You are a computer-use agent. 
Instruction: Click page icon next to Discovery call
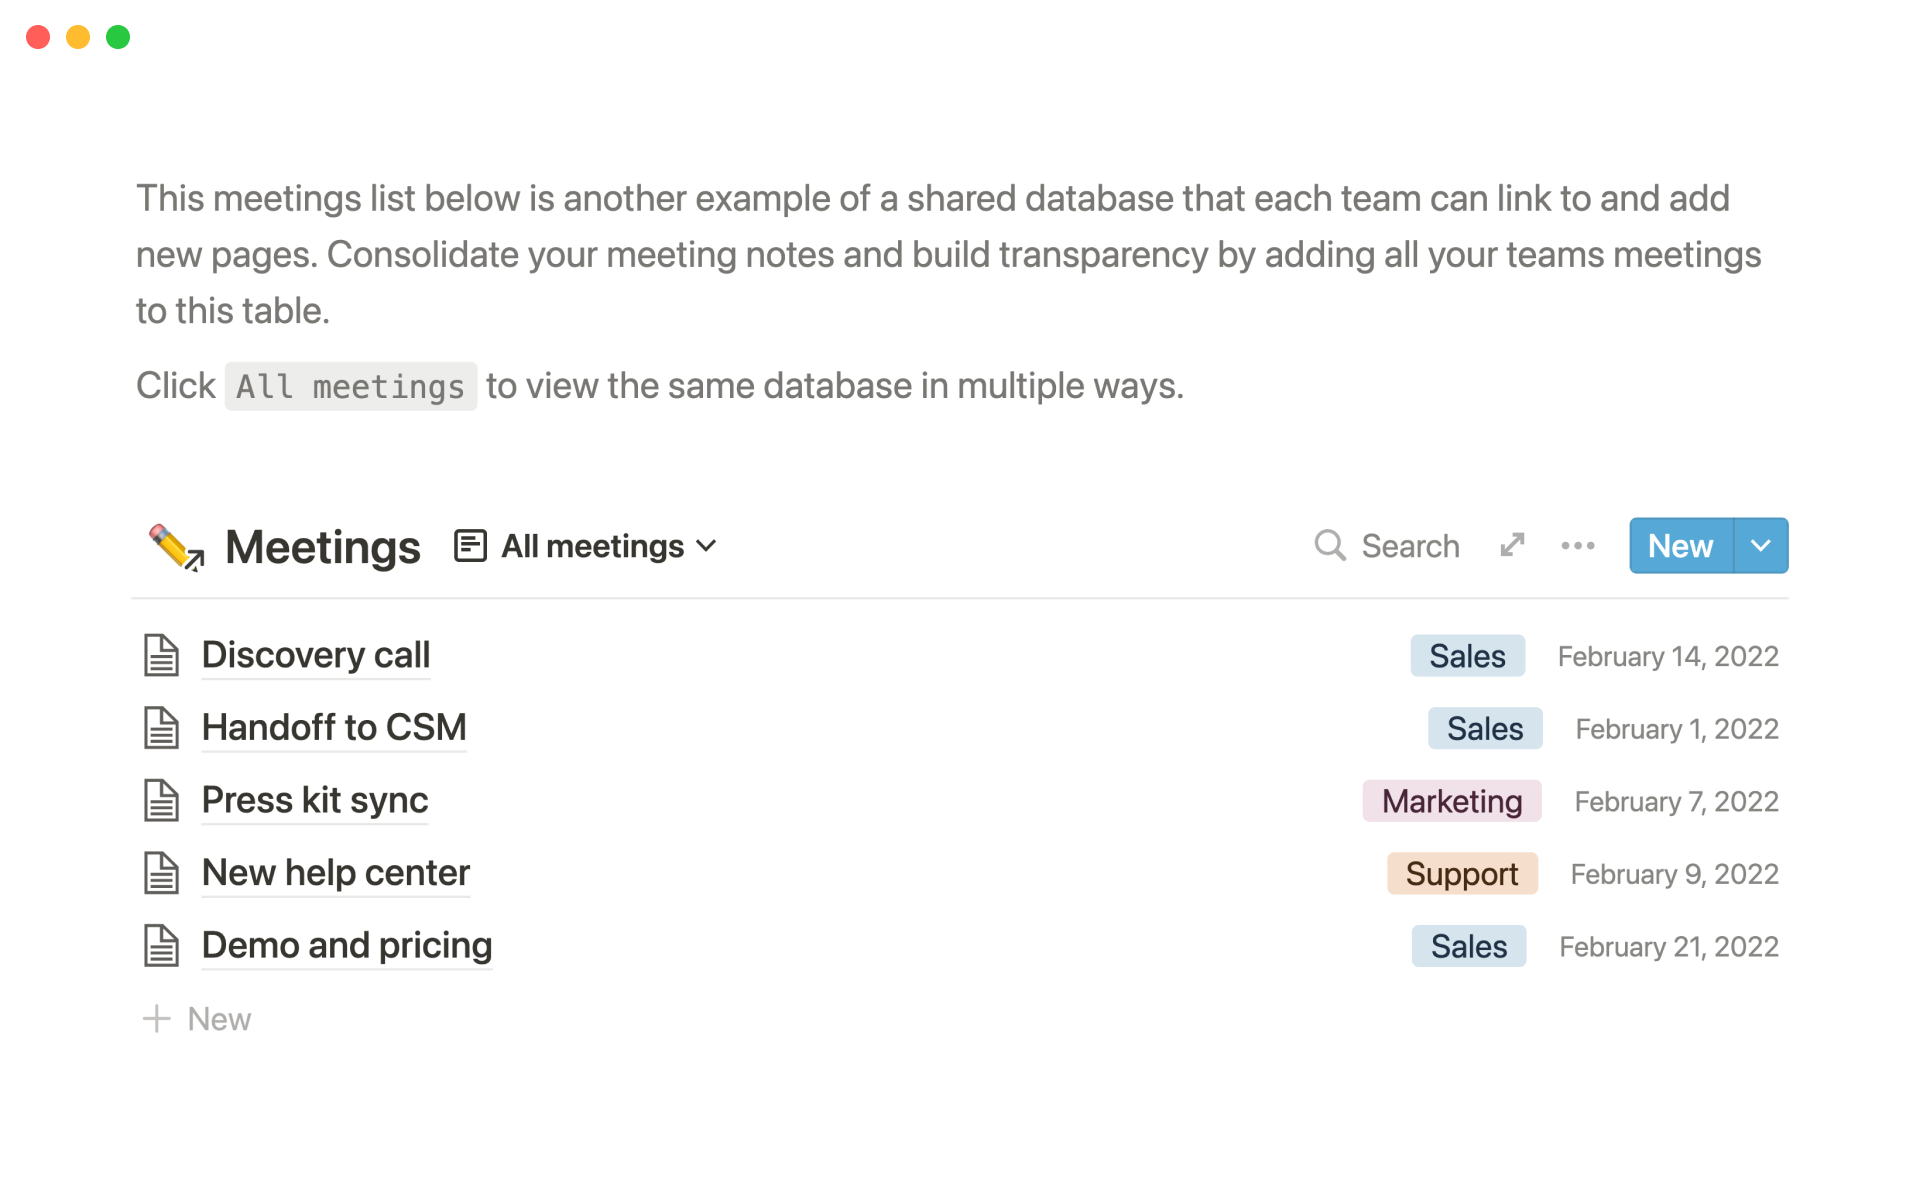(x=161, y=656)
